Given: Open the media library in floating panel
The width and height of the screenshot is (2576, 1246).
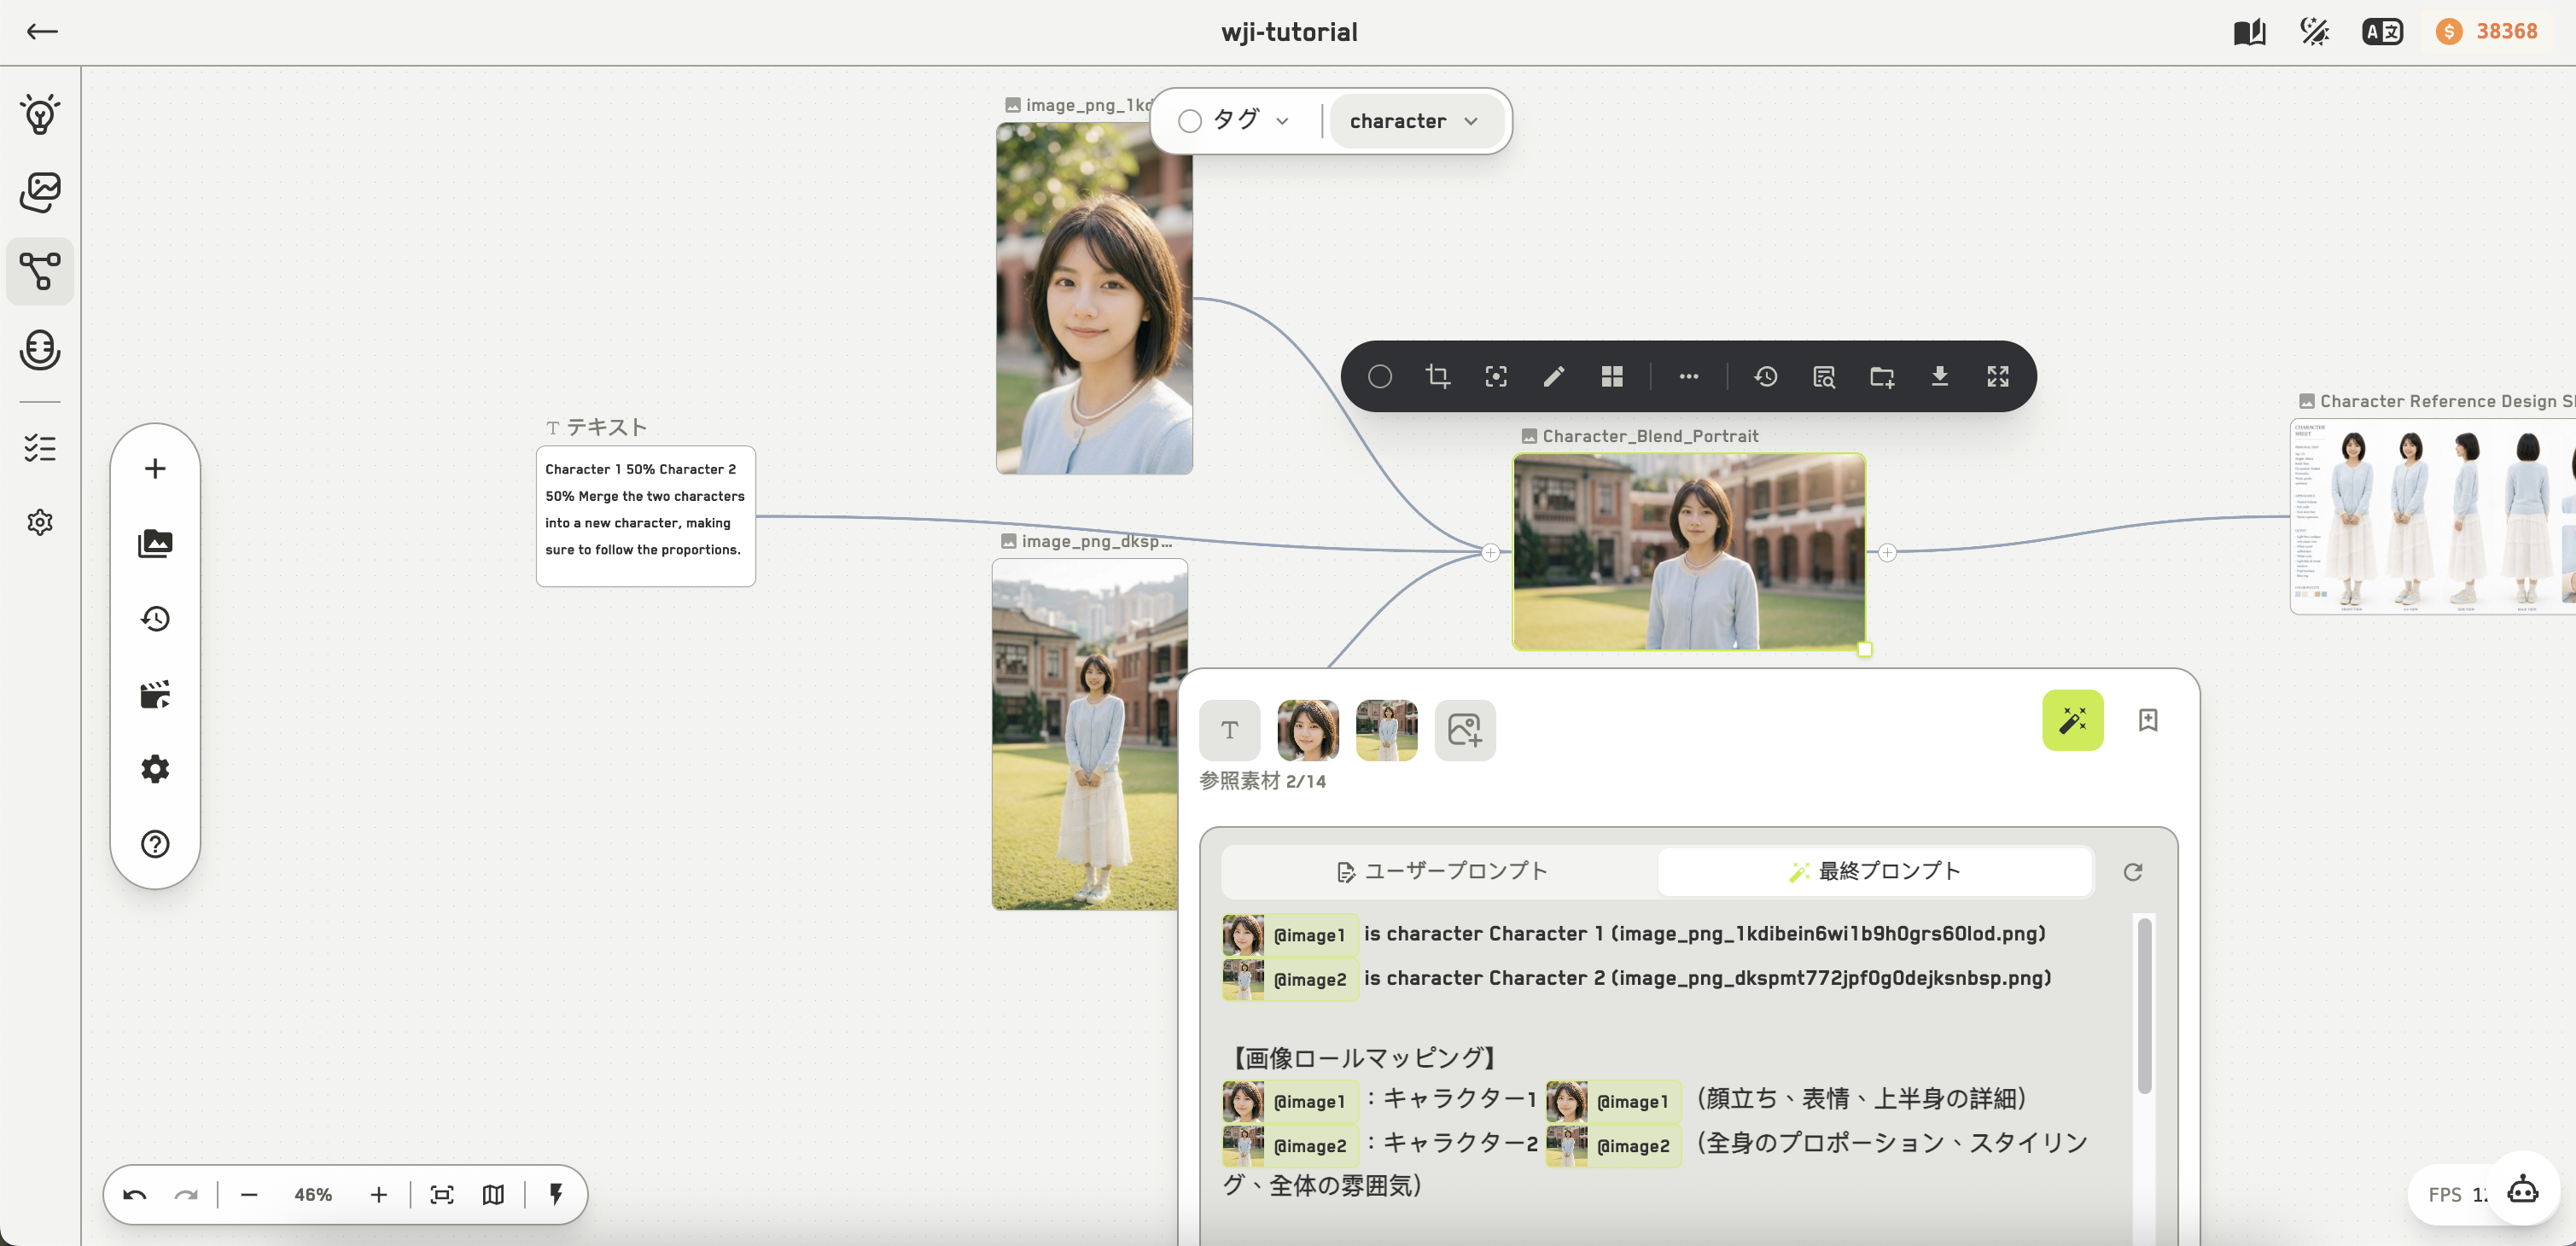Looking at the screenshot, I should coord(155,543).
